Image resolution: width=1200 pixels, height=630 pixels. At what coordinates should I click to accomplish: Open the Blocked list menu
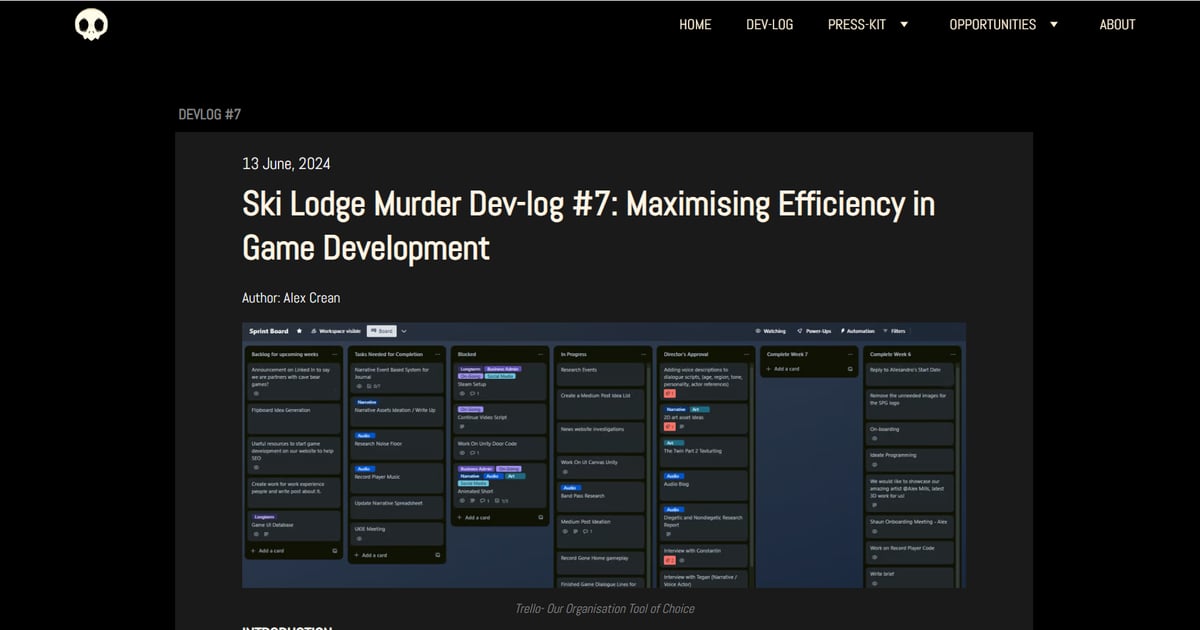point(540,354)
